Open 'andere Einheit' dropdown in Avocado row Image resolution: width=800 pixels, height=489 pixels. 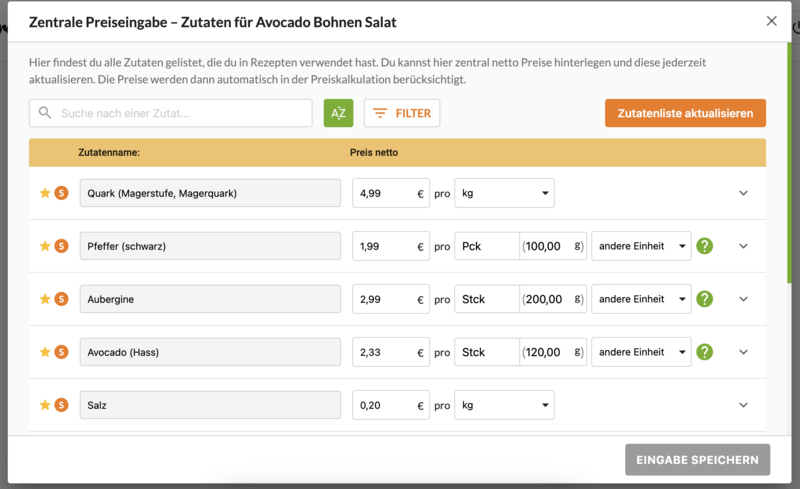(641, 352)
